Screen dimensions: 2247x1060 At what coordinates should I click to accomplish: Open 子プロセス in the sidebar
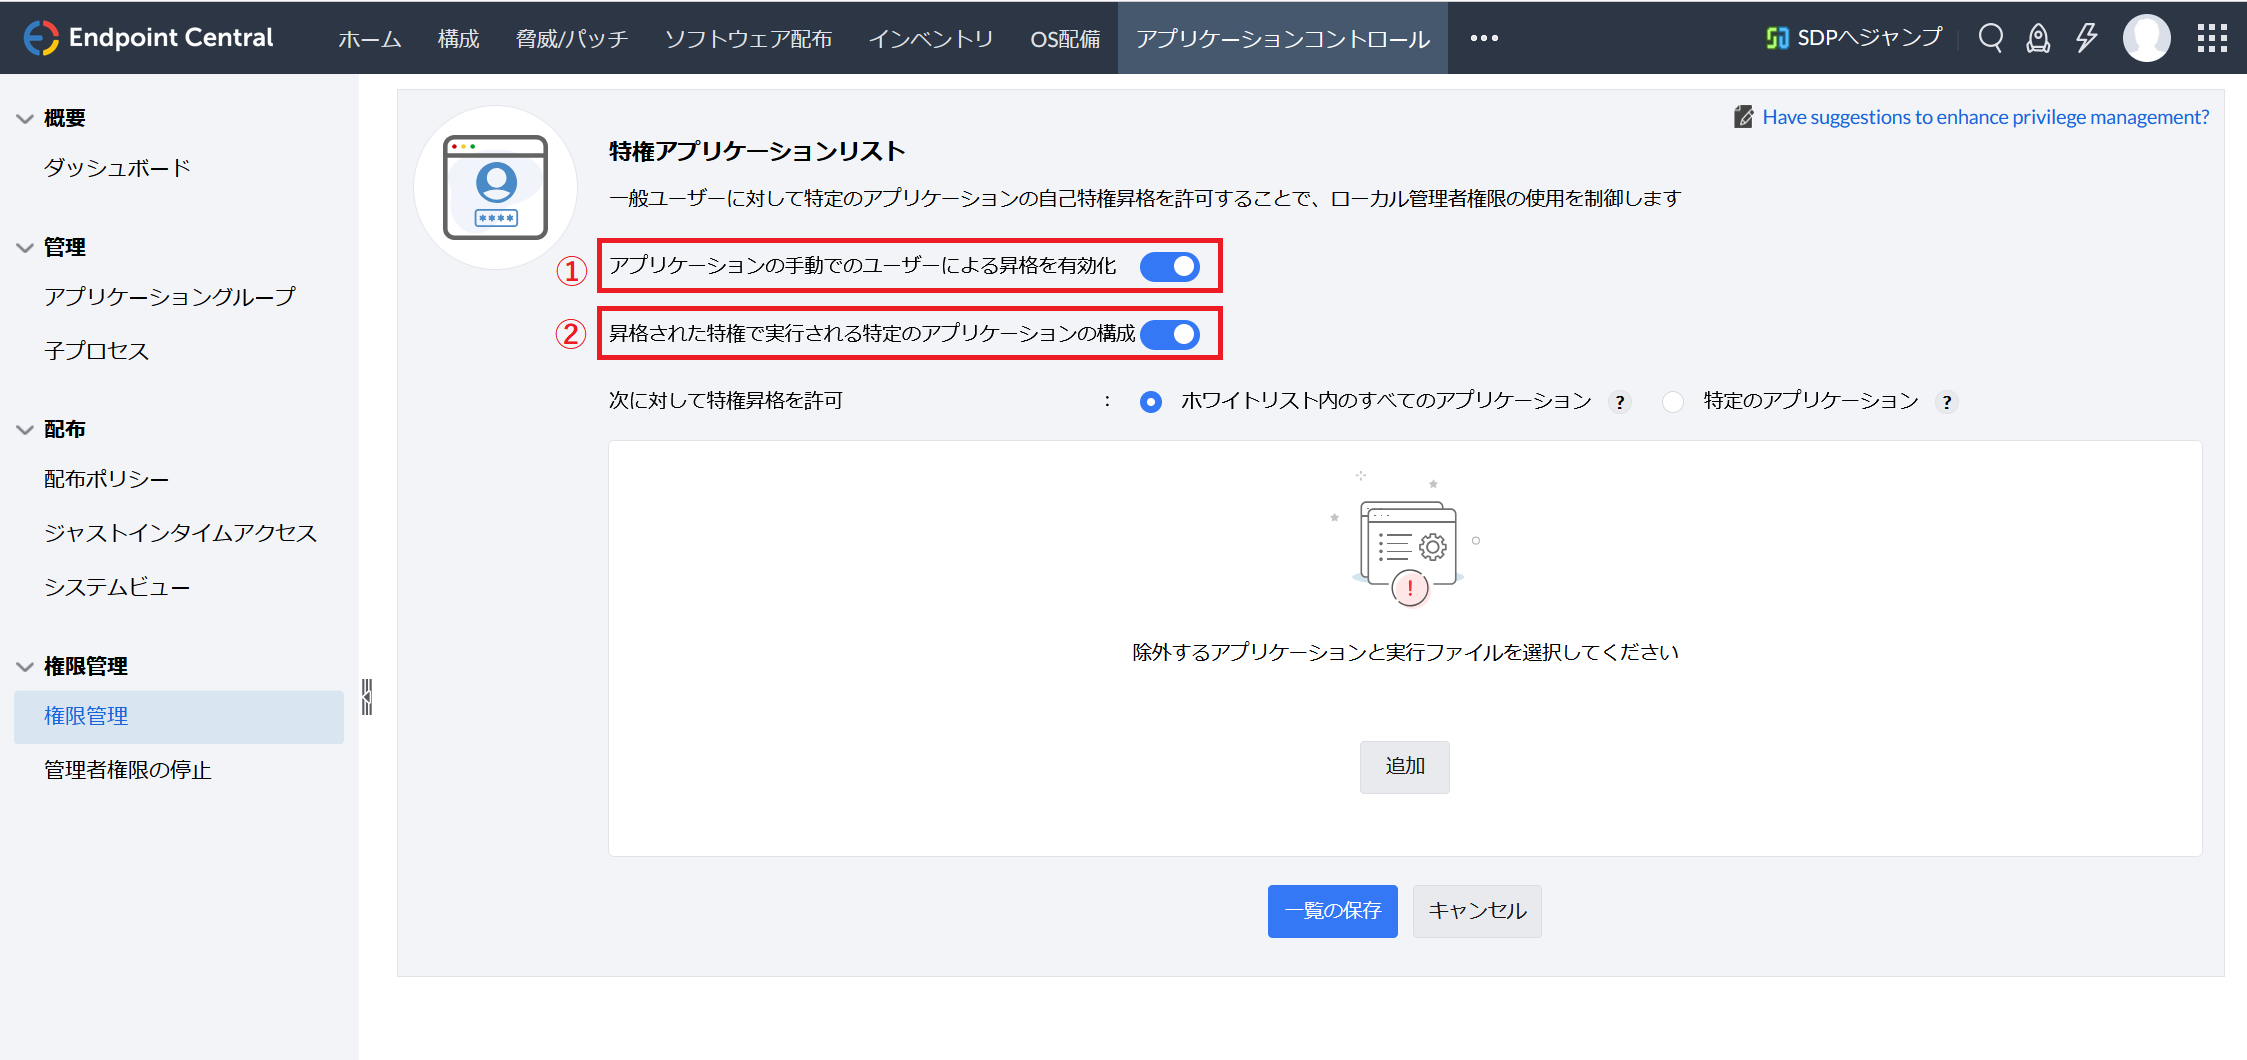pos(96,351)
